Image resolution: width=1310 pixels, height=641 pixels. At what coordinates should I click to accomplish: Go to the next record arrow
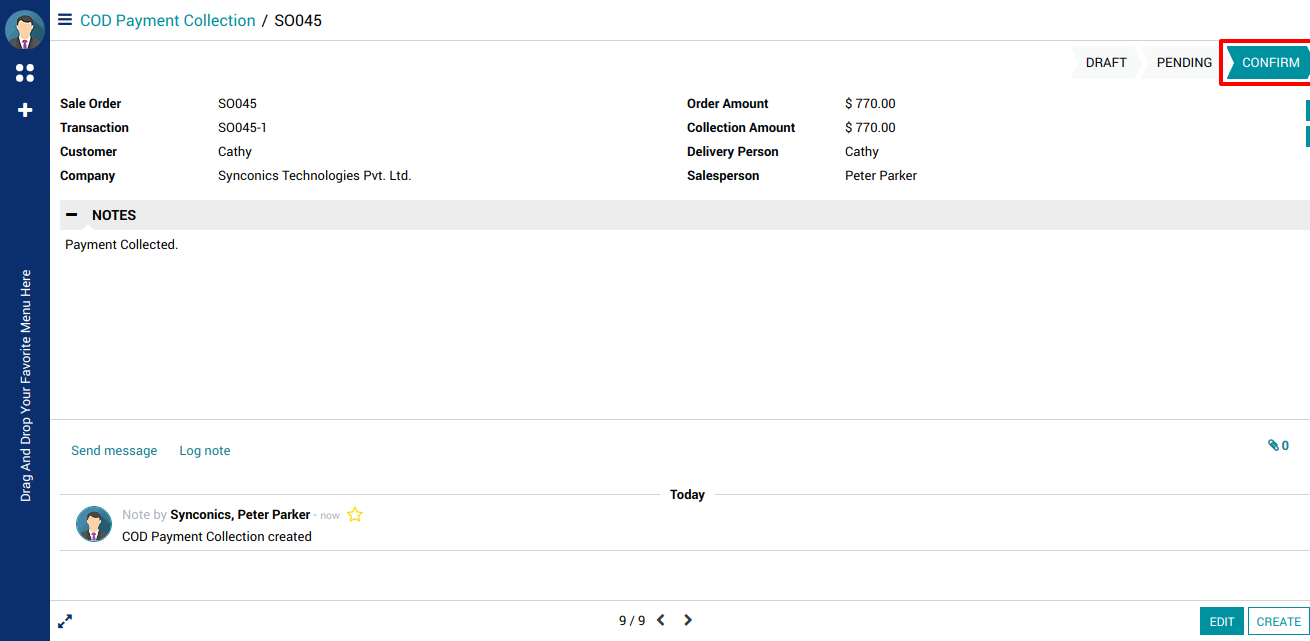tap(688, 621)
